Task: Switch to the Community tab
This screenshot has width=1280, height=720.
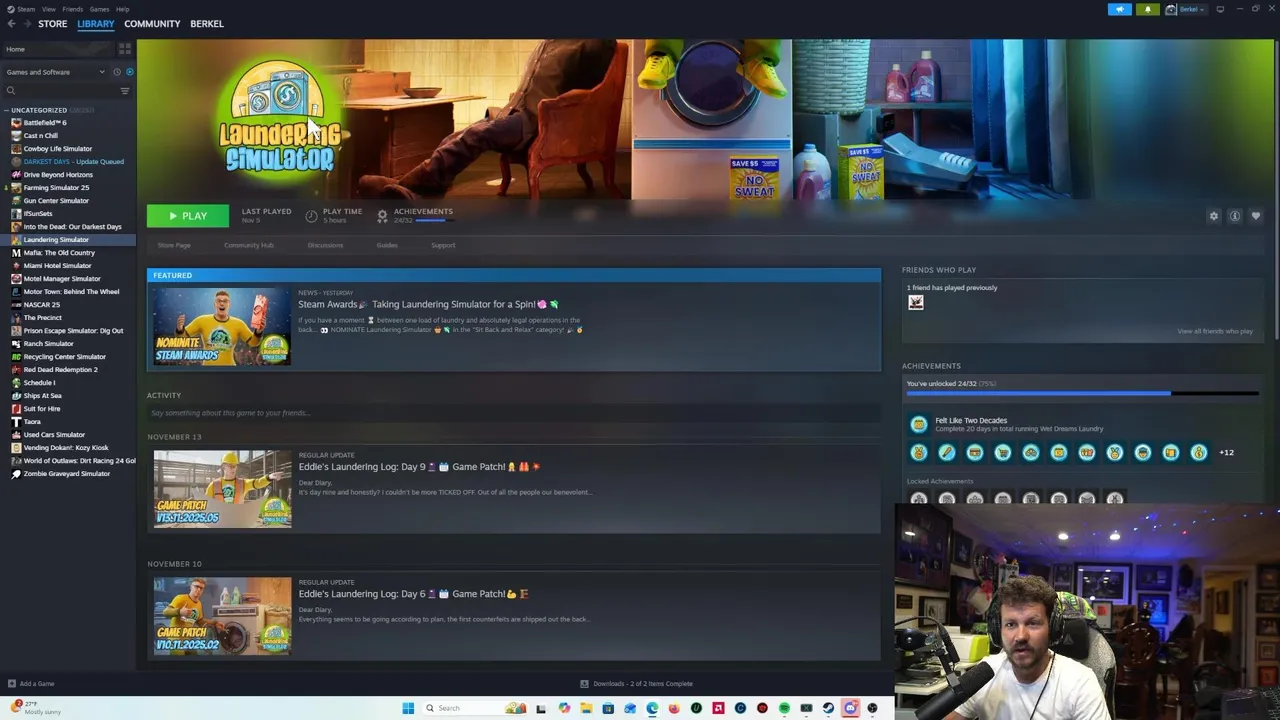Action: coord(152,24)
